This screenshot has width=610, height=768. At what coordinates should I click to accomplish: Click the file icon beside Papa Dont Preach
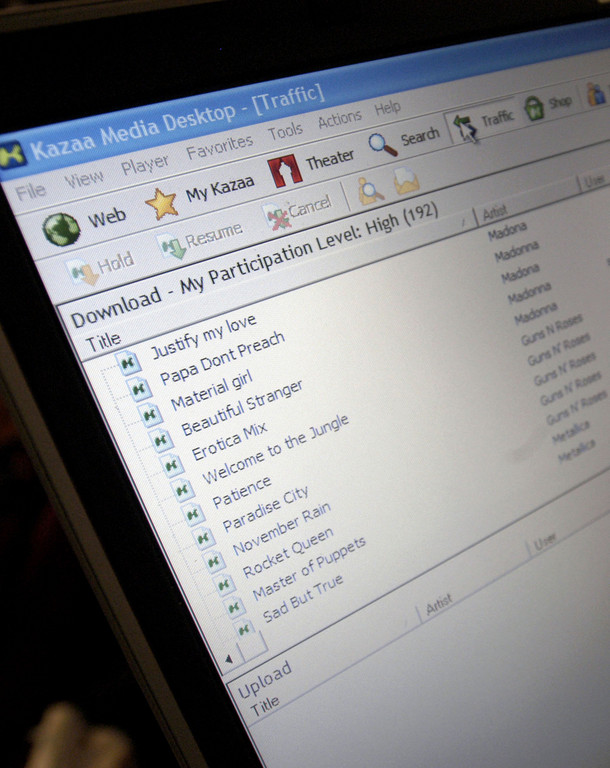(140, 389)
